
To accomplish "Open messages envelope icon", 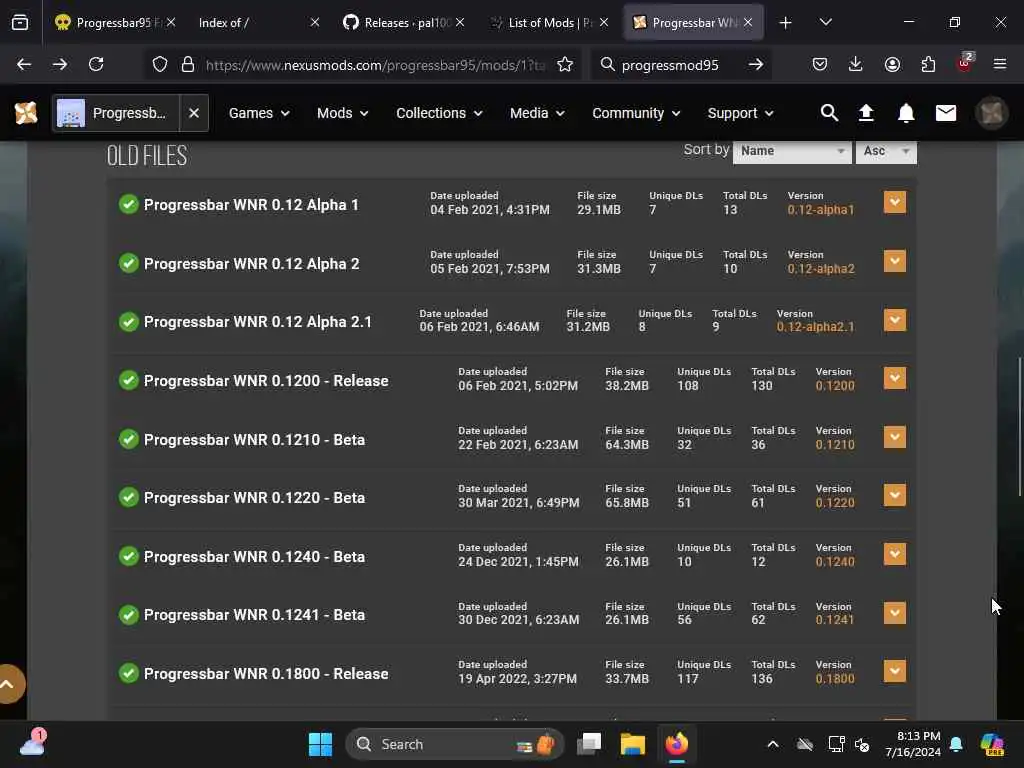I will point(946,113).
